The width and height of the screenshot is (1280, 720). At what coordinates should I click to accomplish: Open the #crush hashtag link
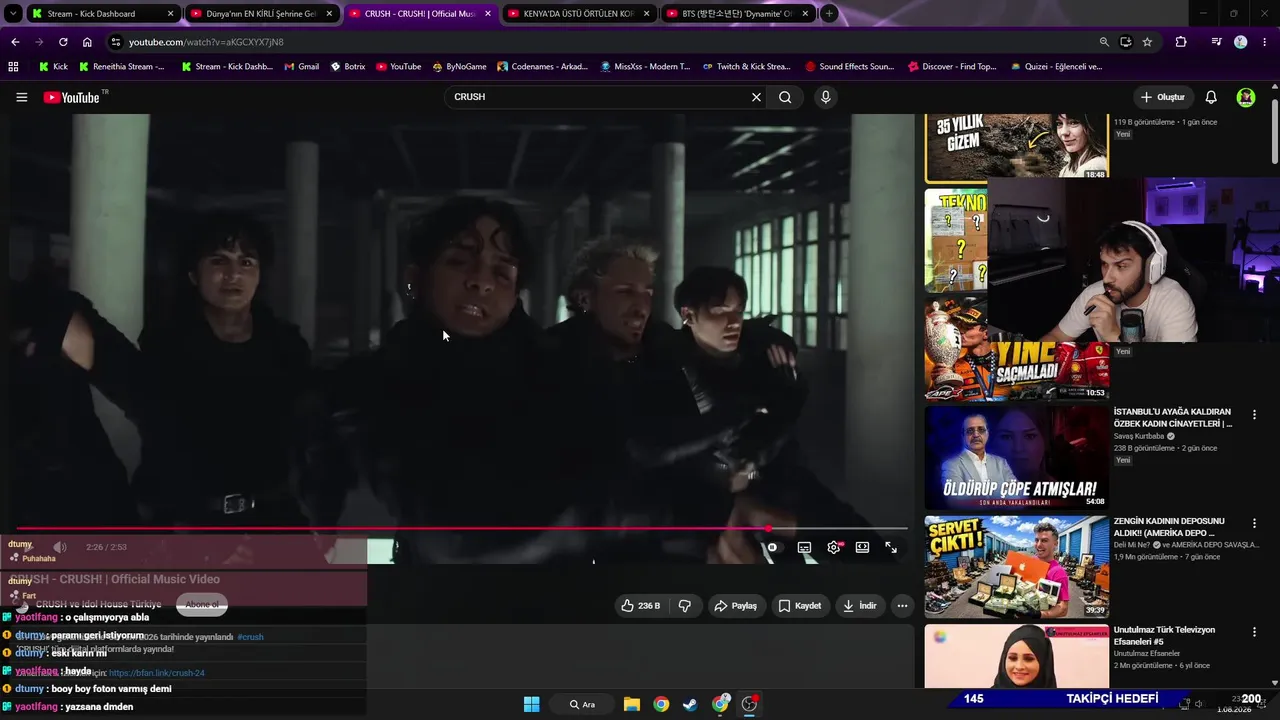[x=250, y=637]
